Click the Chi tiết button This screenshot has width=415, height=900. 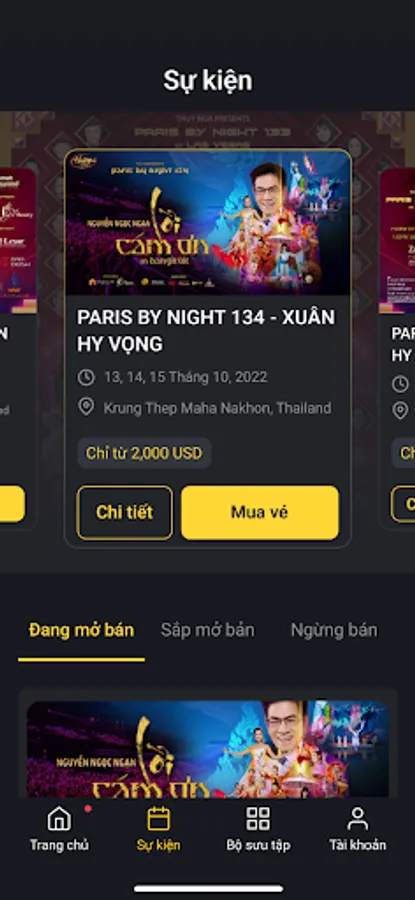[x=125, y=513]
